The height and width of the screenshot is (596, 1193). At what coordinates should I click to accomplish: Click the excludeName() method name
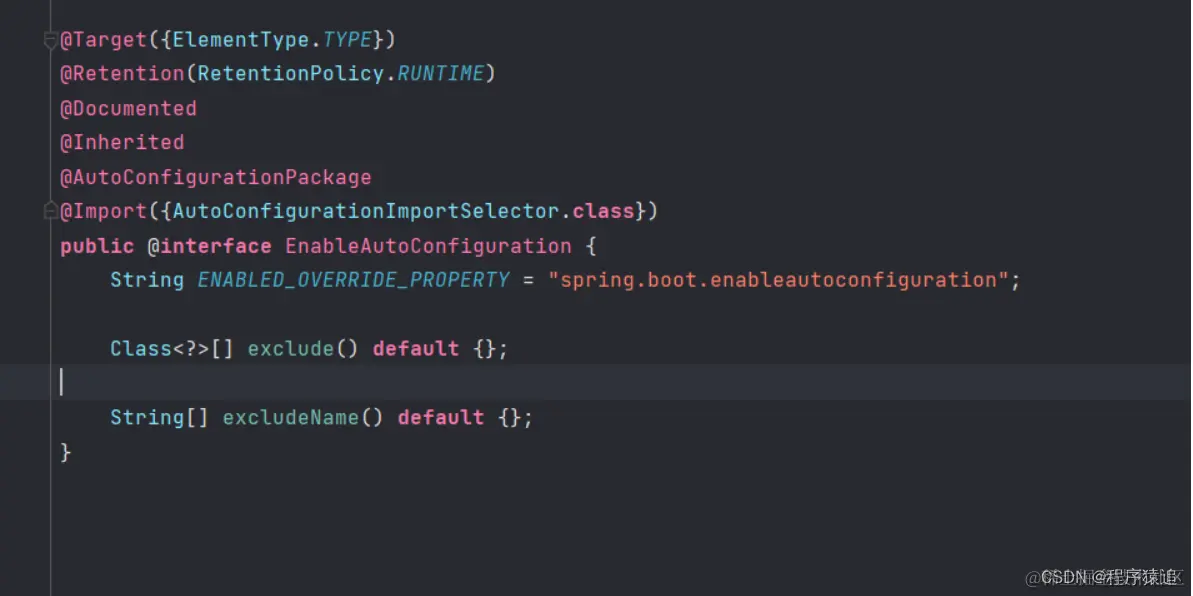[291, 417]
